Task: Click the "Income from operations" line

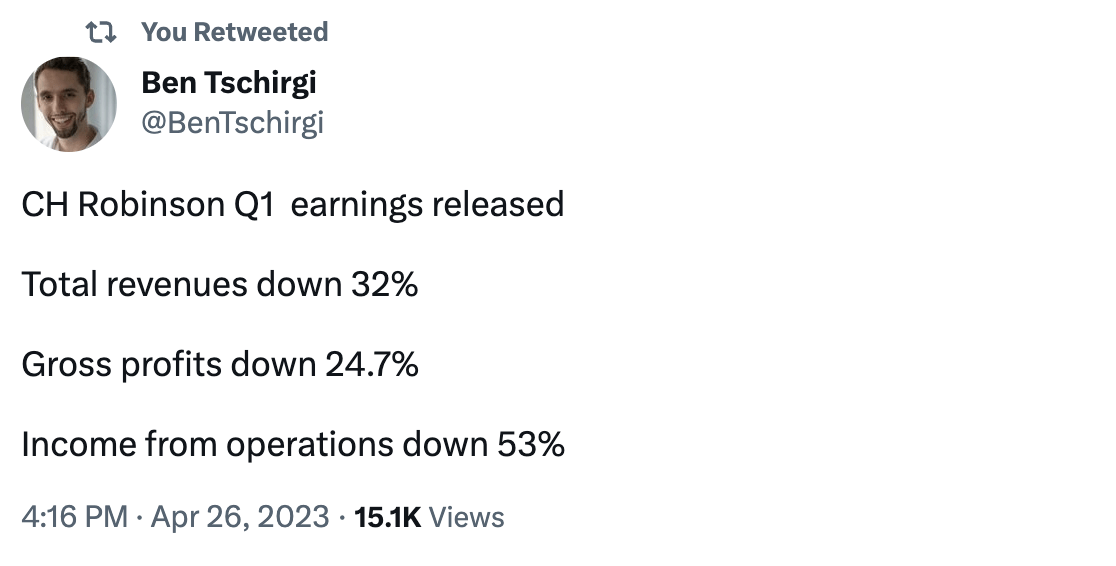Action: [x=293, y=445]
